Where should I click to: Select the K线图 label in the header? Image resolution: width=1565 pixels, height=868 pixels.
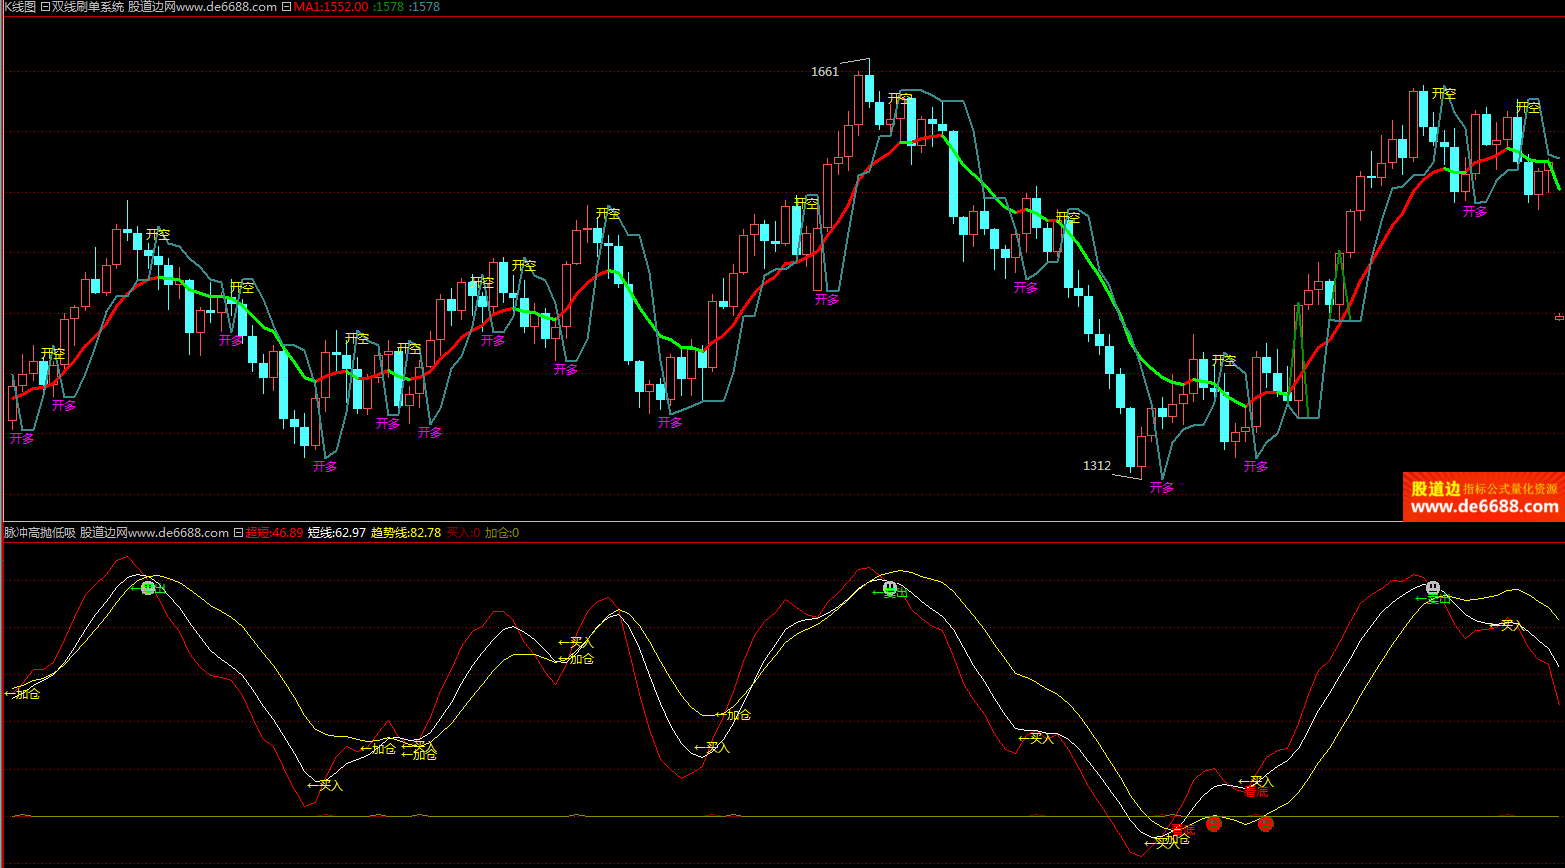[x=20, y=7]
